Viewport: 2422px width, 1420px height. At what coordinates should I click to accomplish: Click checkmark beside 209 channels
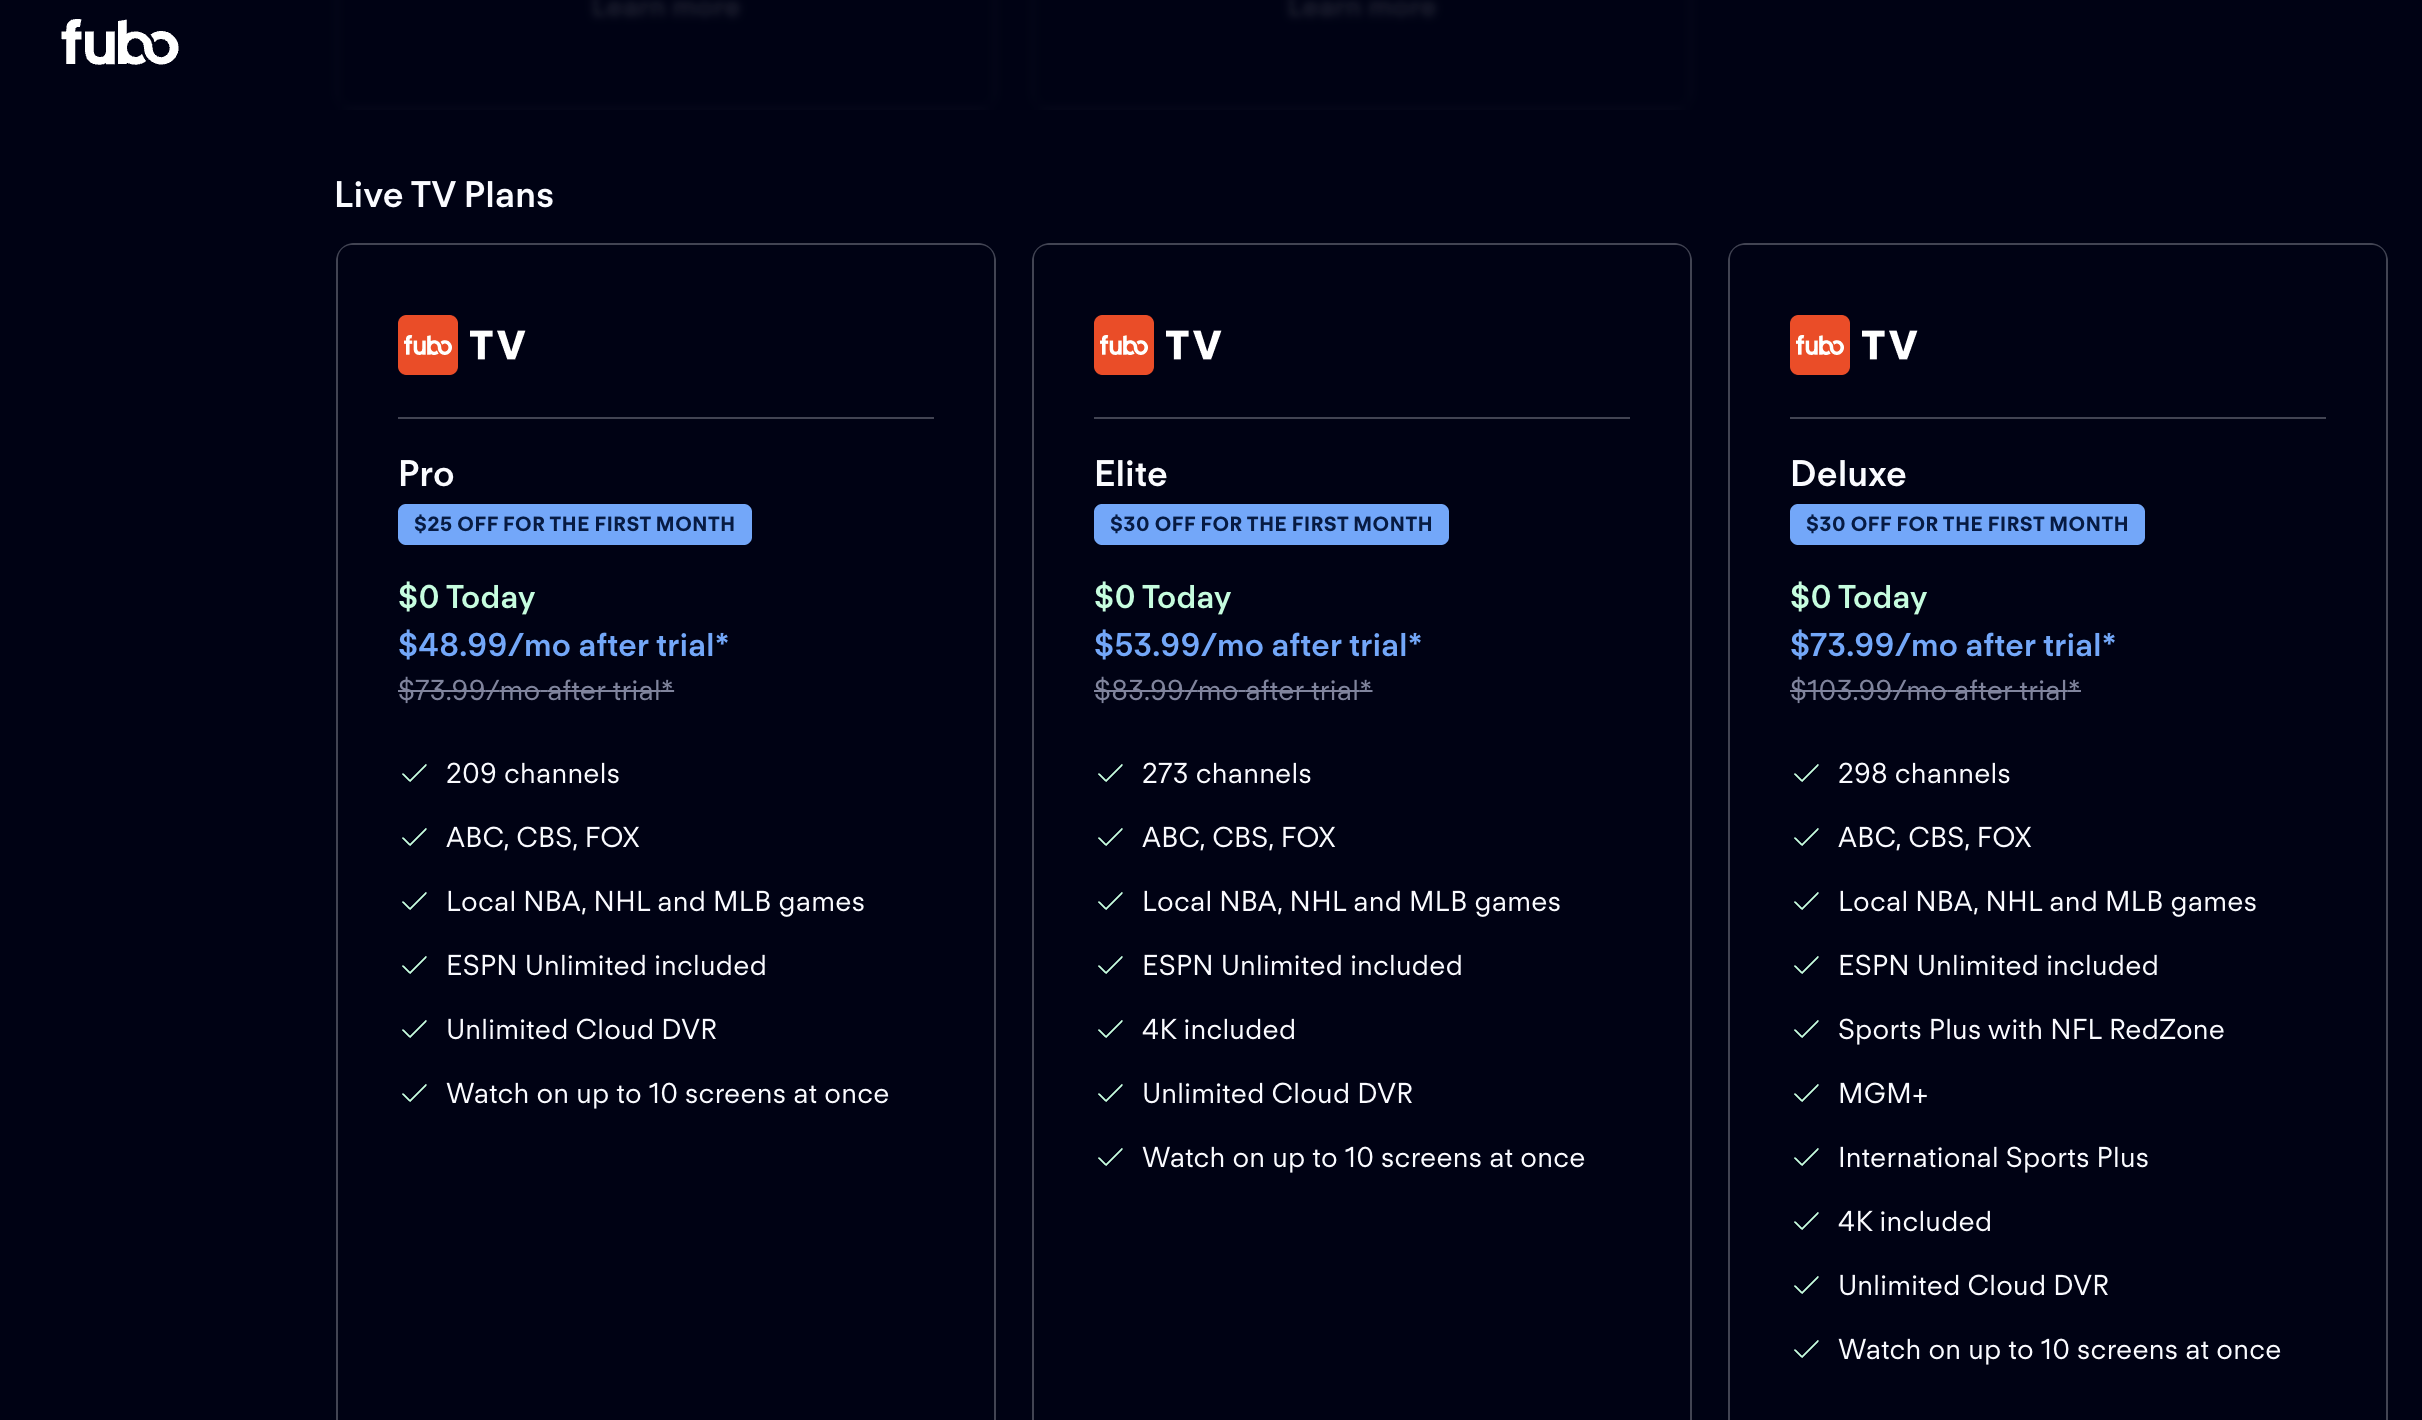[414, 773]
